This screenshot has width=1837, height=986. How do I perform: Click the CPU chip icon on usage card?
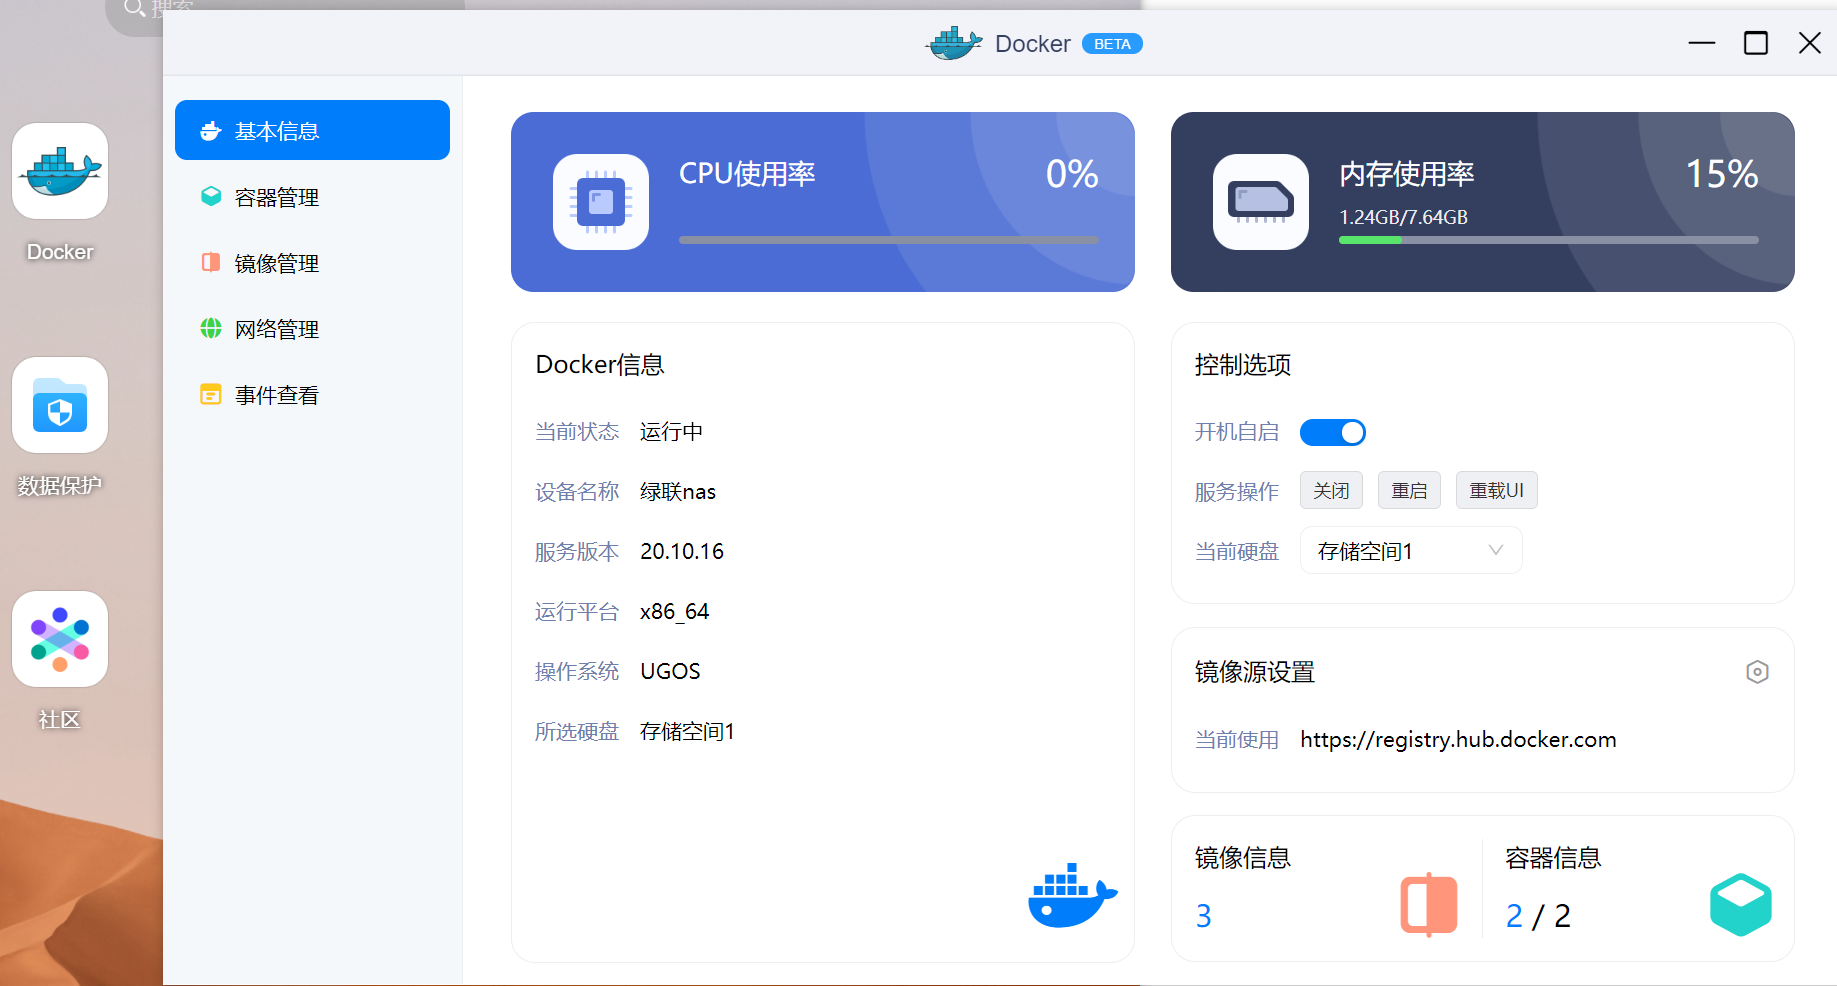click(601, 202)
